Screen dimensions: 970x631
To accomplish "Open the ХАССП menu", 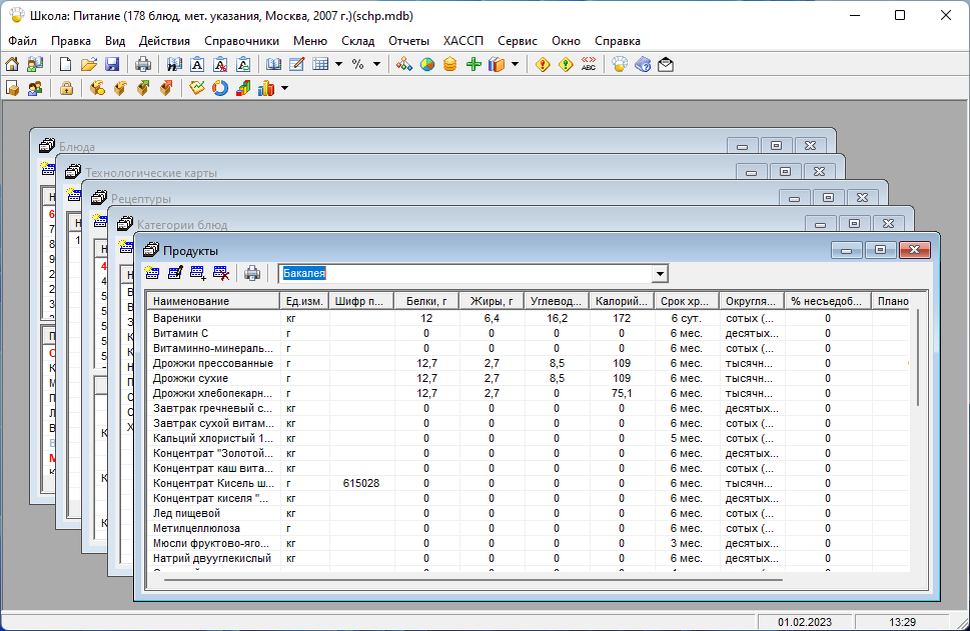I will point(463,41).
